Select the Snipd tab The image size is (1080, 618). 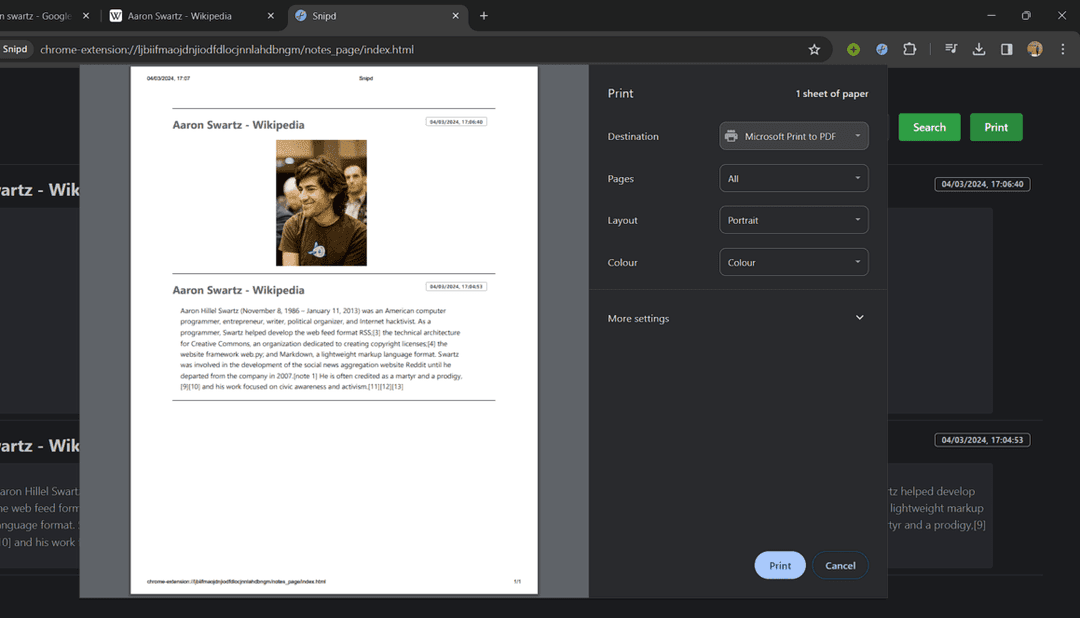[377, 16]
